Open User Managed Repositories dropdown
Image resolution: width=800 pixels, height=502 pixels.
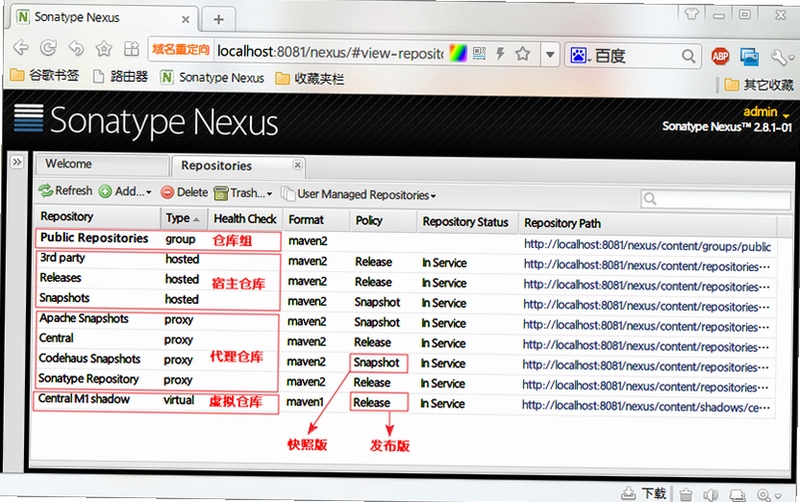[x=359, y=194]
